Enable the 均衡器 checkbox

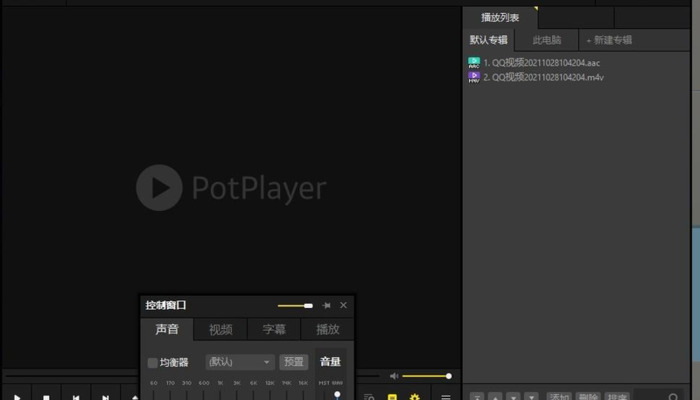(x=153, y=362)
